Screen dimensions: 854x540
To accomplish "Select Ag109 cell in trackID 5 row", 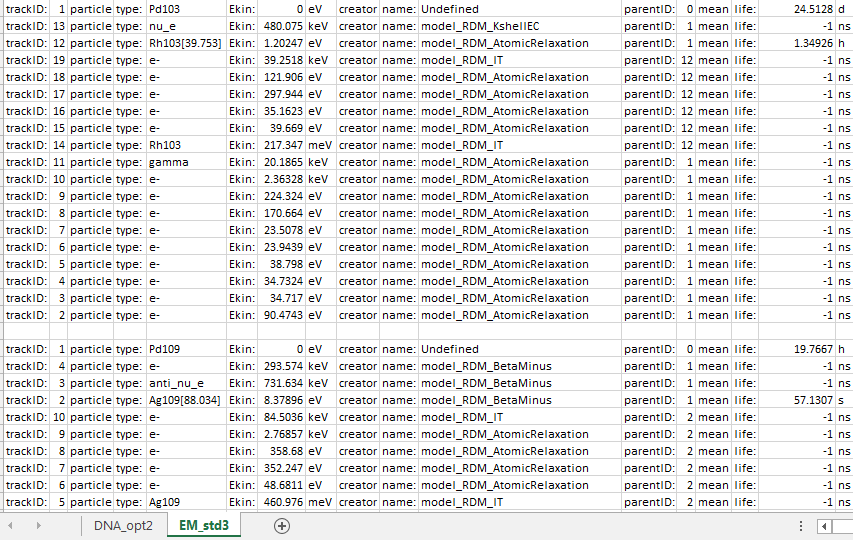I will [186, 502].
